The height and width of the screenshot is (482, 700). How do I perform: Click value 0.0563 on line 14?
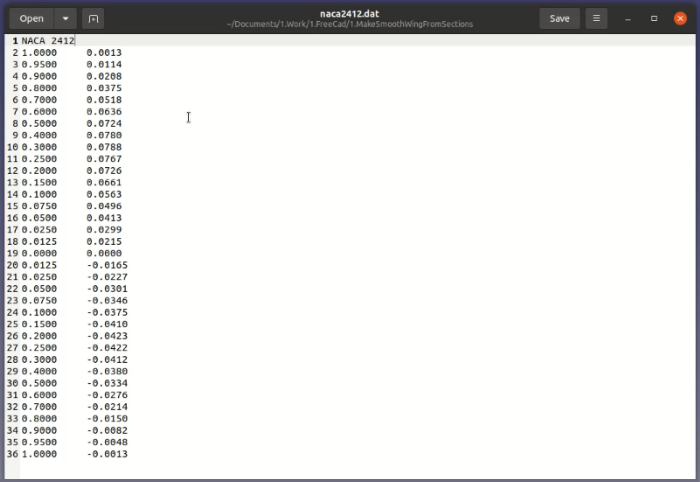(x=104, y=194)
